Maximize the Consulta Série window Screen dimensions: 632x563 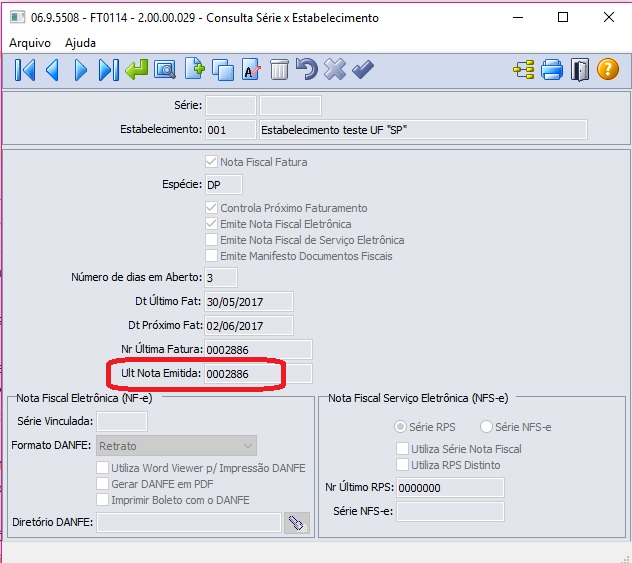(563, 17)
